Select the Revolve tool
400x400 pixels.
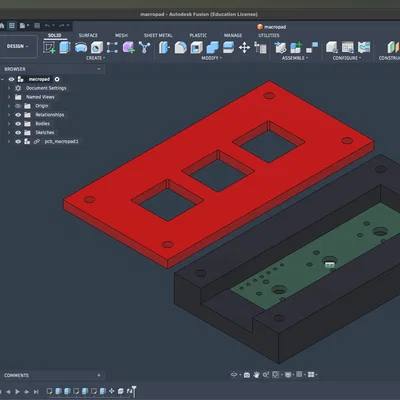(x=81, y=47)
